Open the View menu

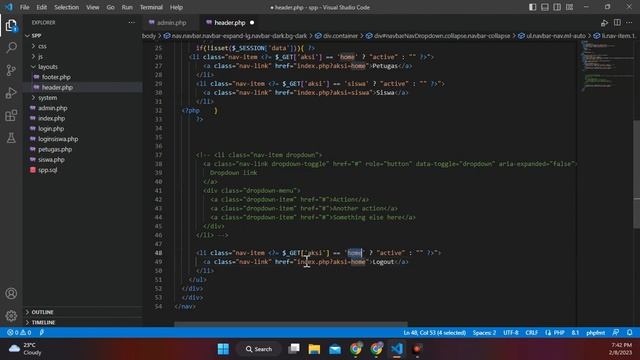point(93,7)
